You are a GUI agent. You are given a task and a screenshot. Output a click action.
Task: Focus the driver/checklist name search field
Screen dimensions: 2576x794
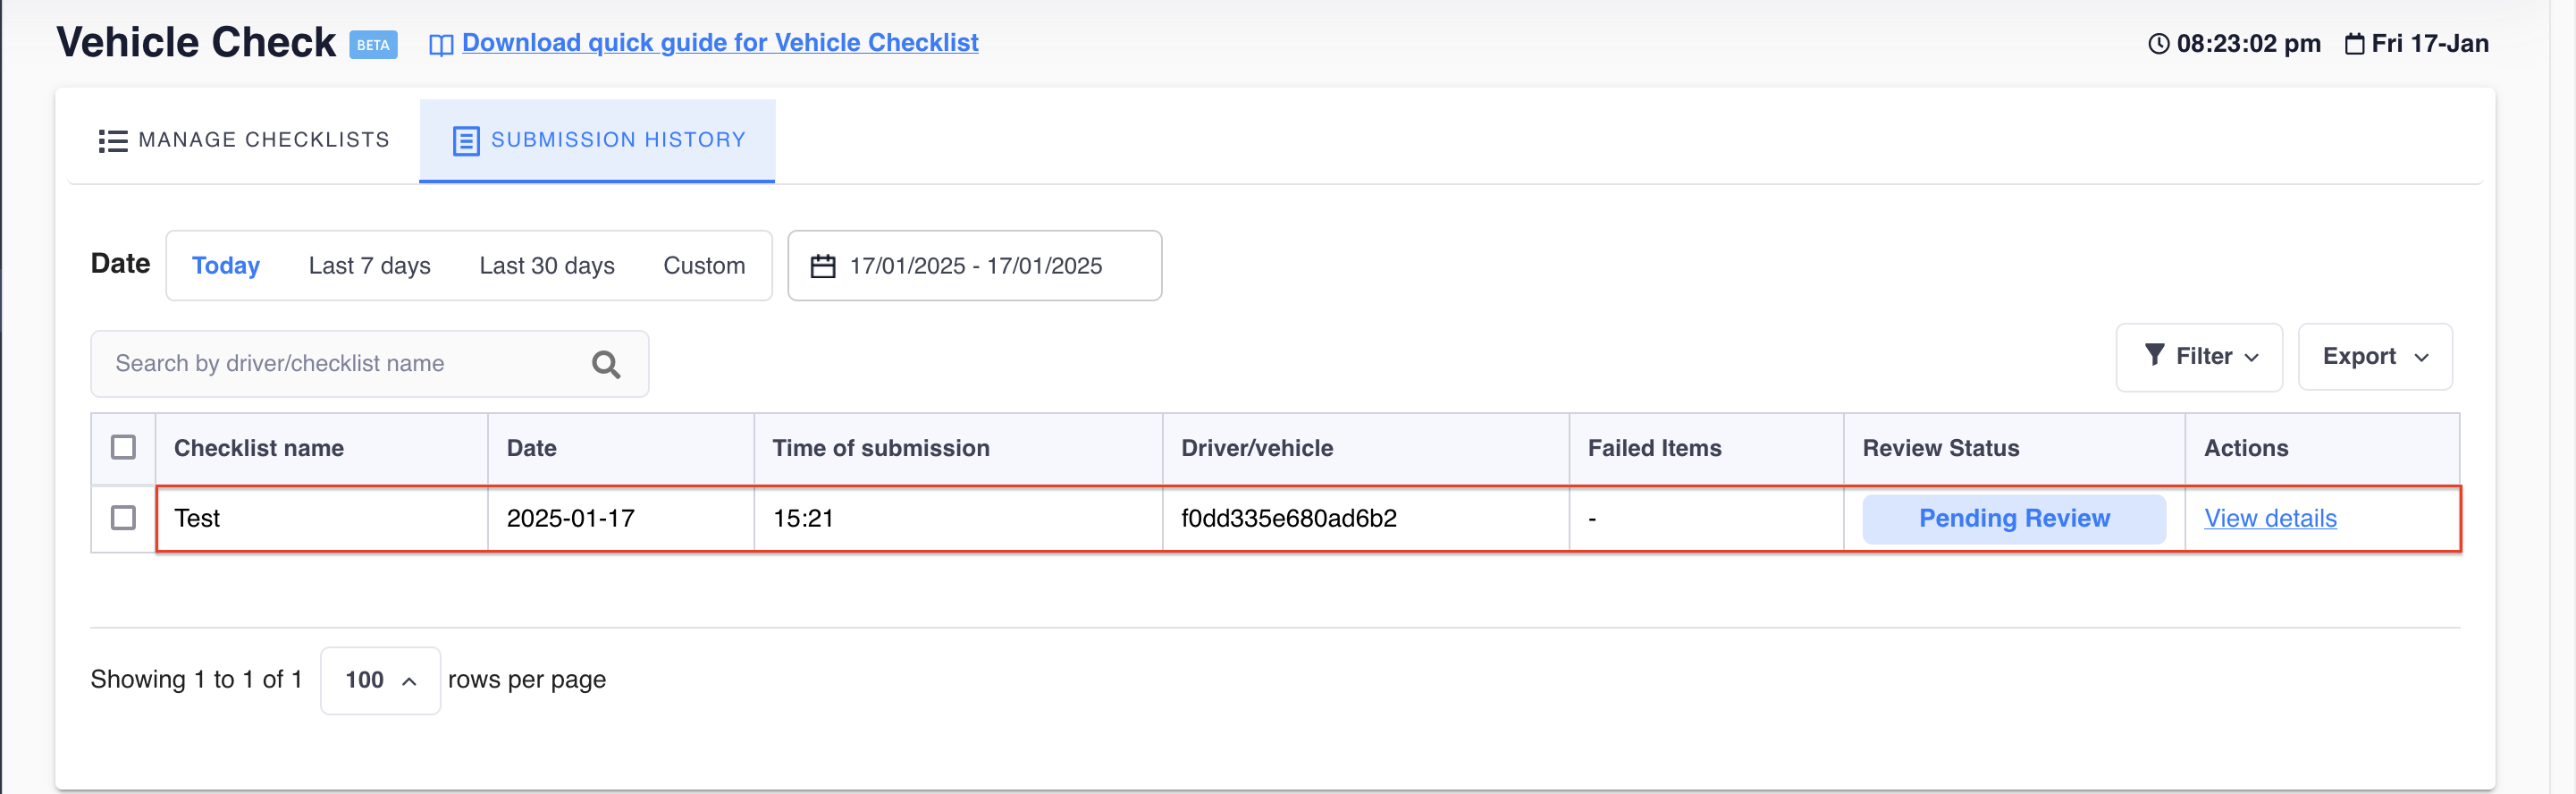tap(369, 364)
